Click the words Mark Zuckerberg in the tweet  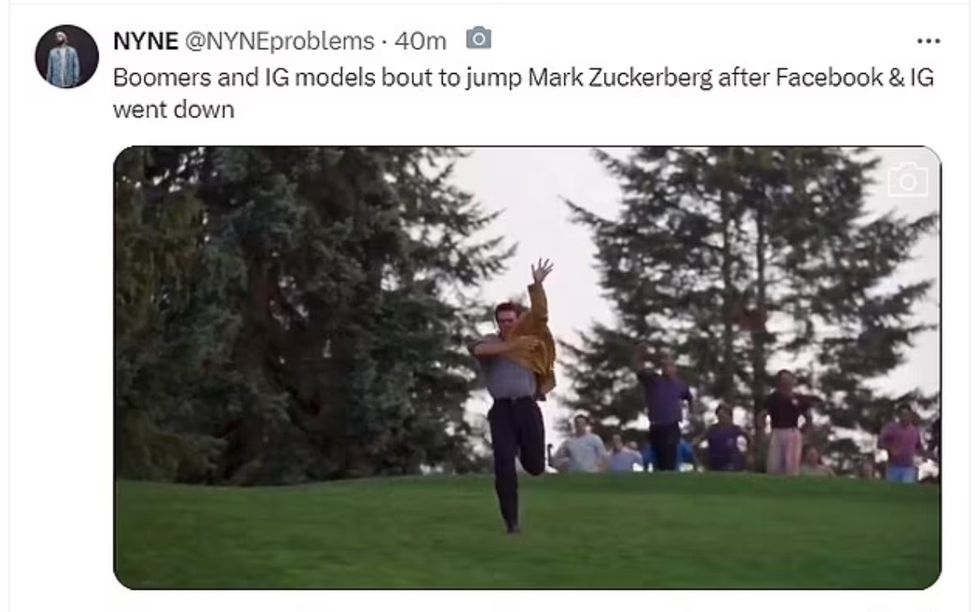pos(620,78)
